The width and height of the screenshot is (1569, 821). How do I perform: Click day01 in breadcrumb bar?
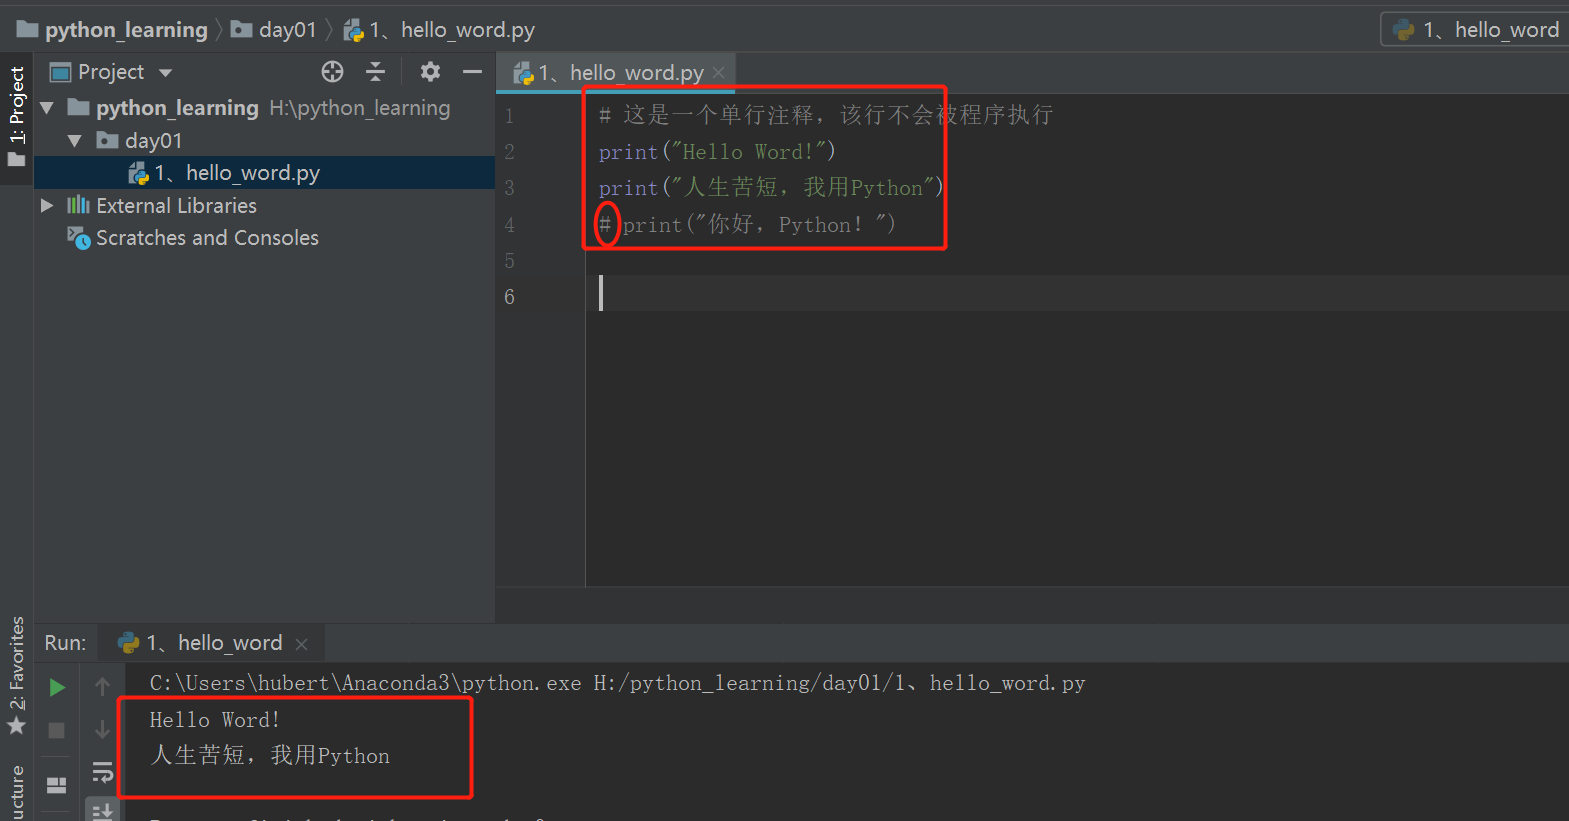click(x=274, y=30)
